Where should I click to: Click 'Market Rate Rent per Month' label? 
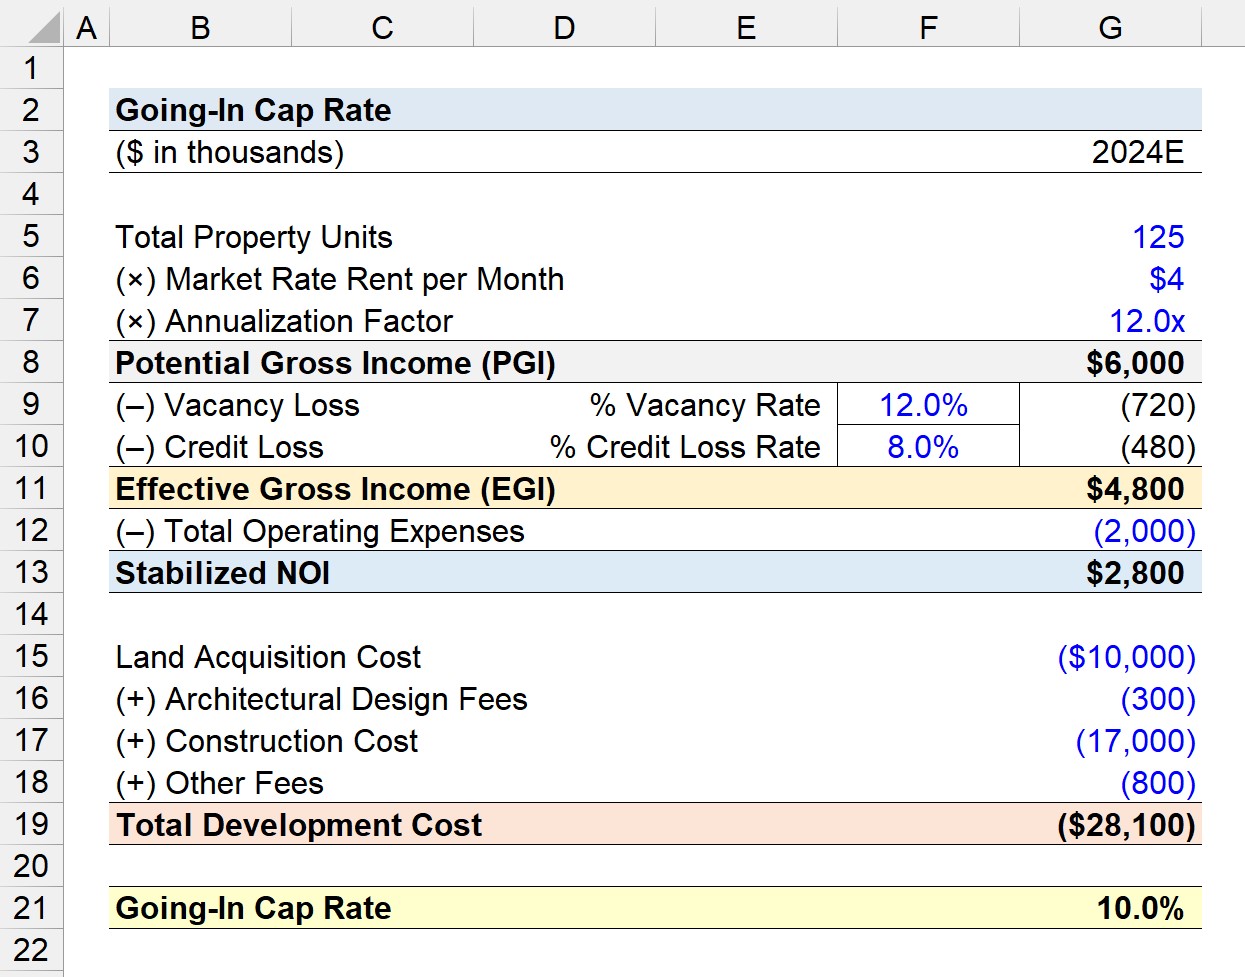coord(364,279)
